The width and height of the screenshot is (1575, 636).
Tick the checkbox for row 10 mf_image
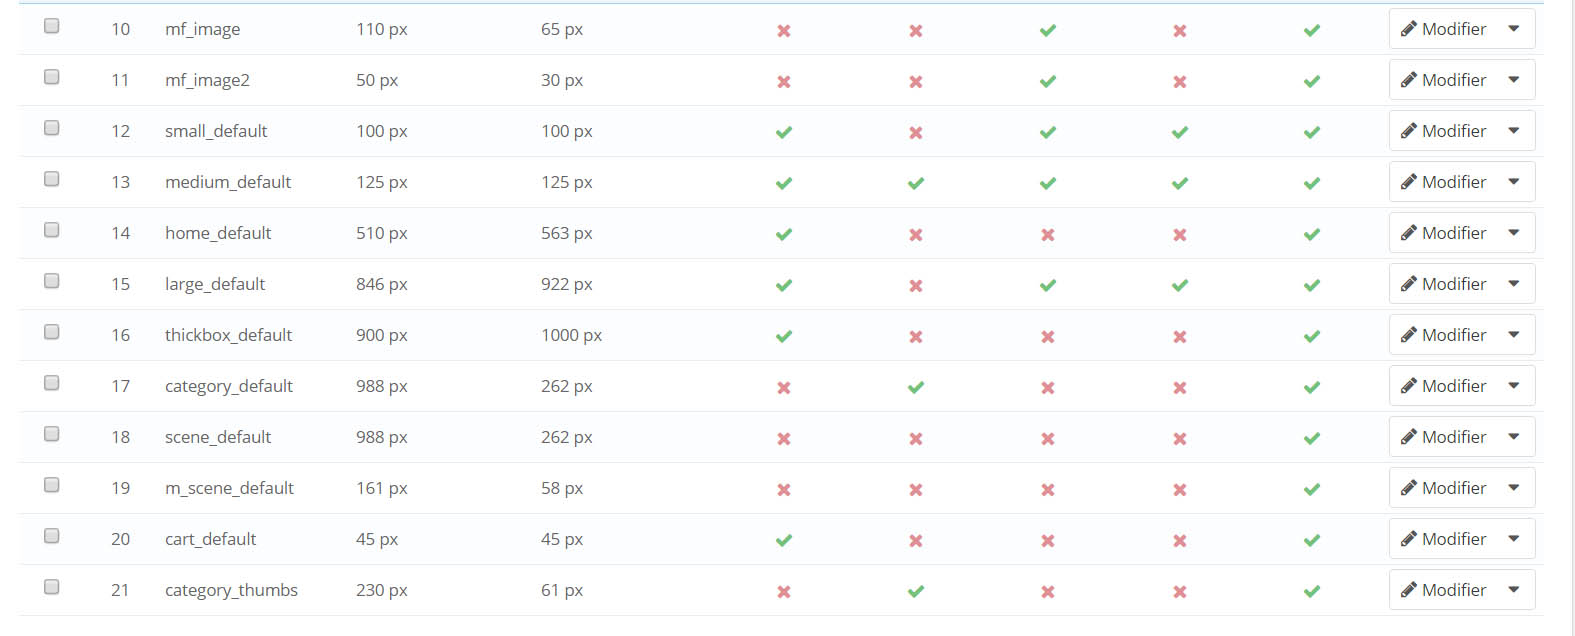[x=52, y=26]
